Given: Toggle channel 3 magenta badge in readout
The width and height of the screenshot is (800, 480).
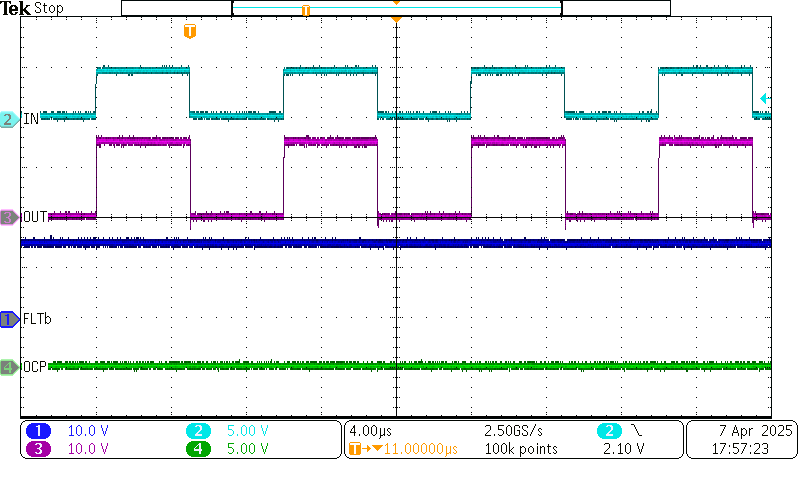Looking at the screenshot, I should pos(38,449).
